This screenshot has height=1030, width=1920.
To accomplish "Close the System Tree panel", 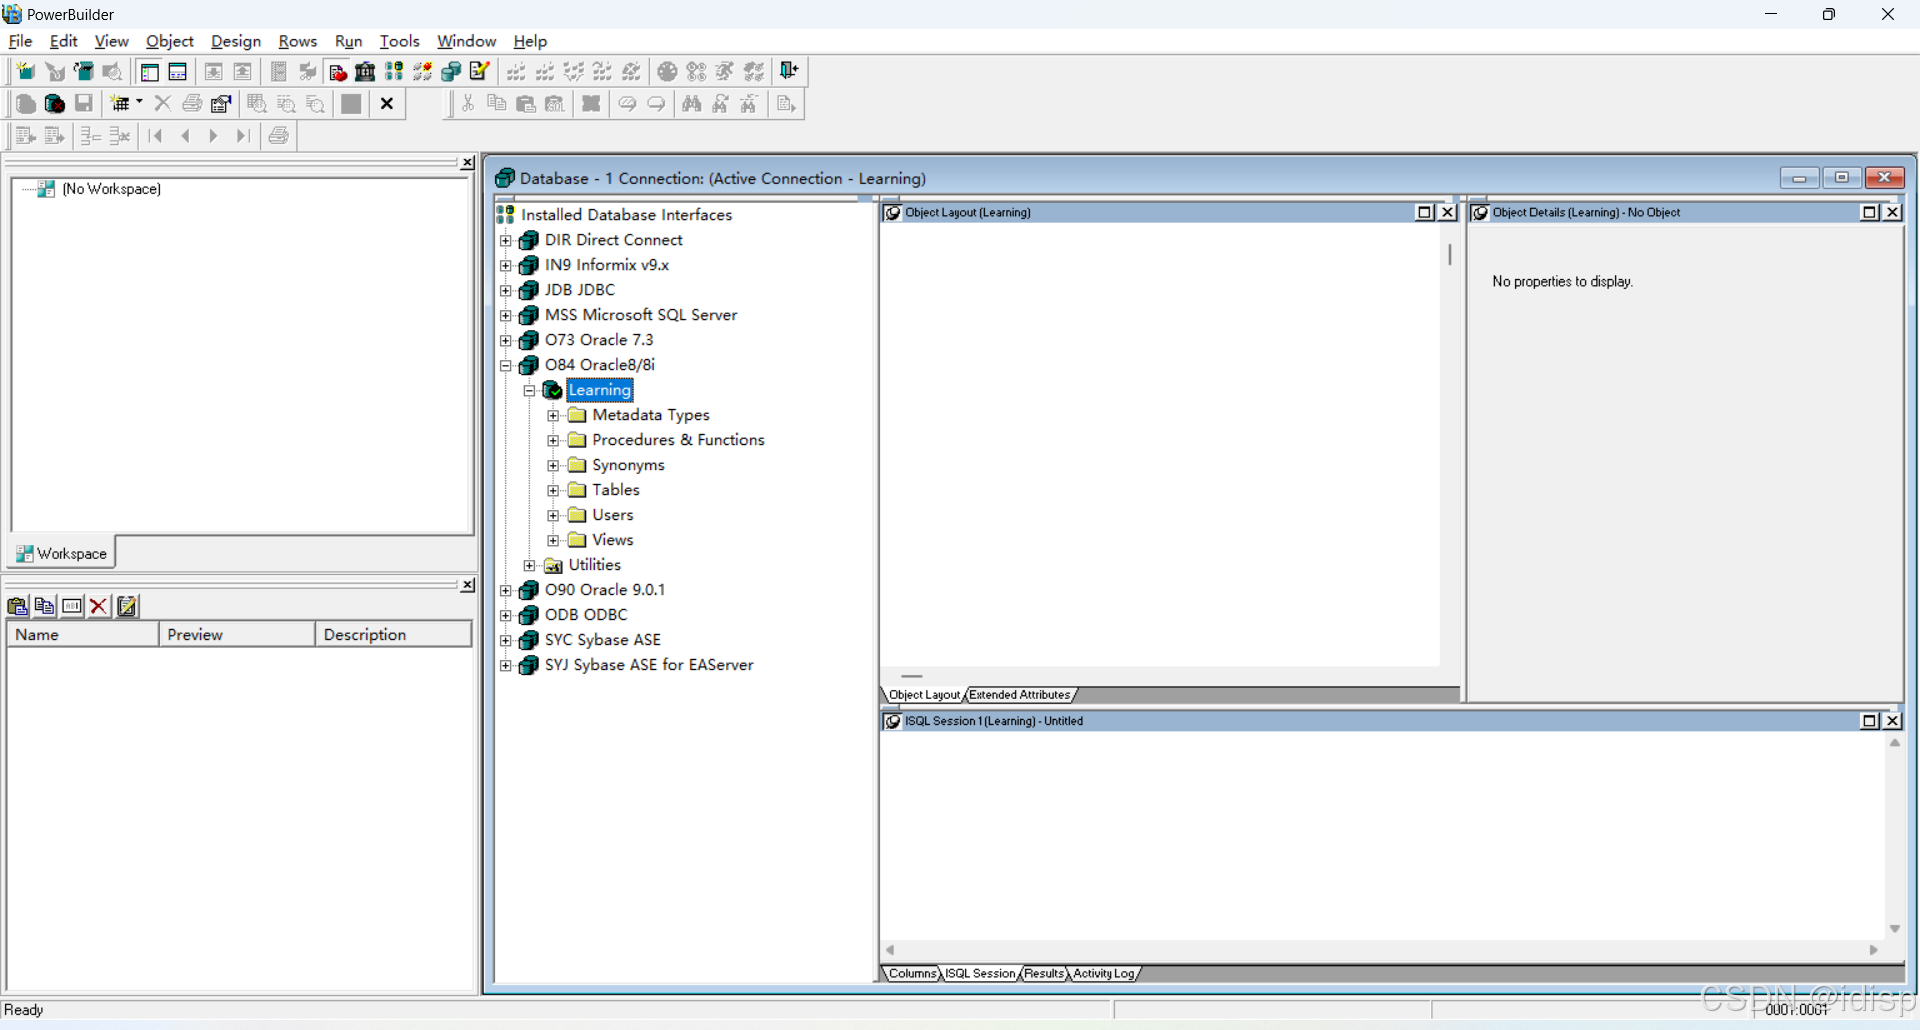I will 467,163.
